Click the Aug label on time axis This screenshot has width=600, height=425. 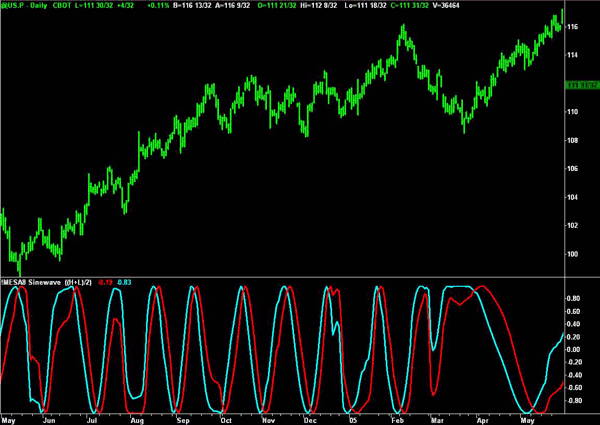(x=136, y=419)
